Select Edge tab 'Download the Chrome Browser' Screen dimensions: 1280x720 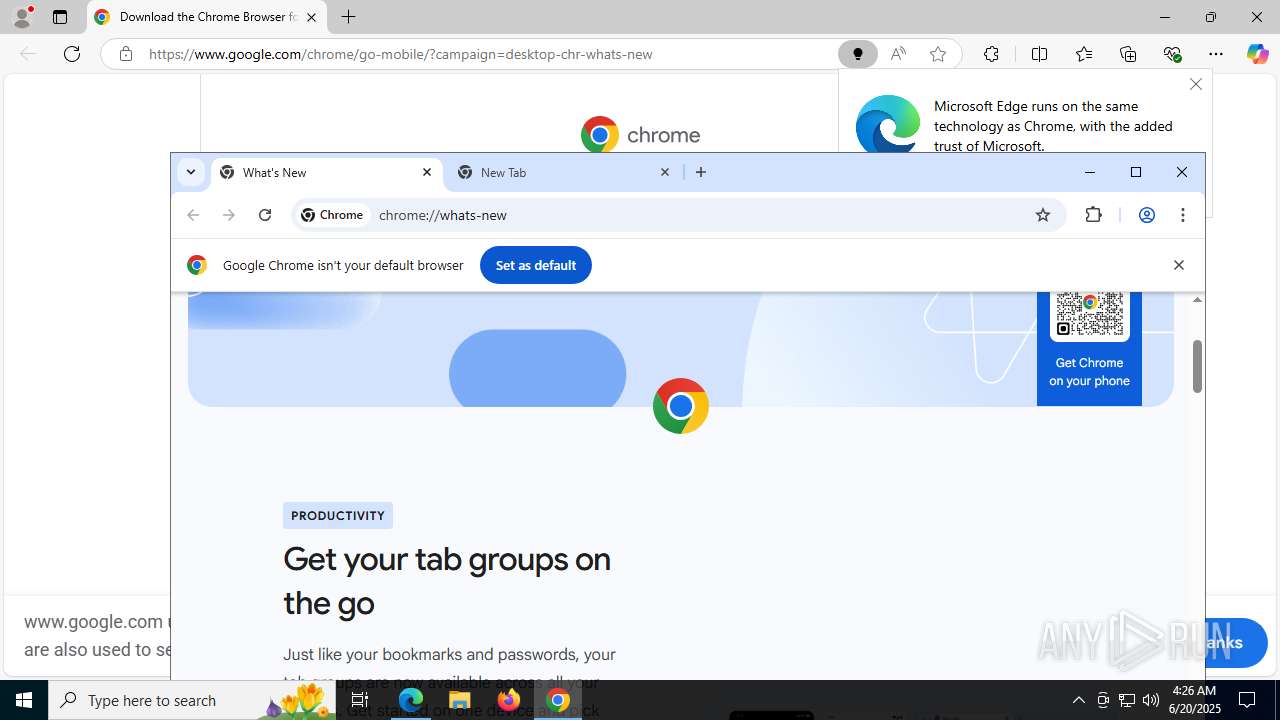point(208,17)
